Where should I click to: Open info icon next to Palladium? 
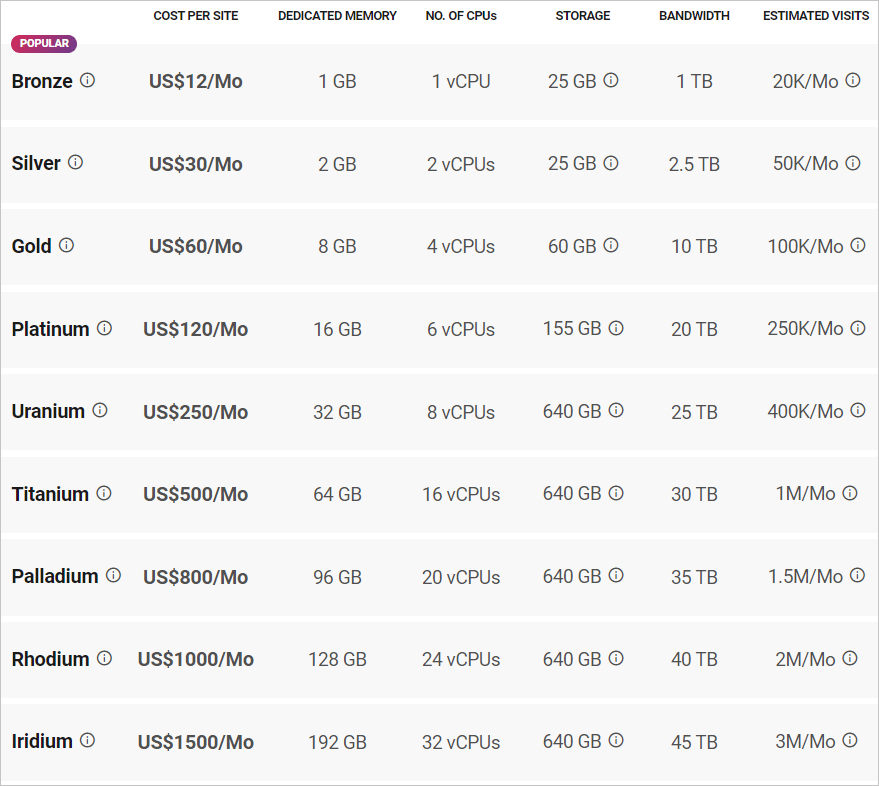(113, 575)
